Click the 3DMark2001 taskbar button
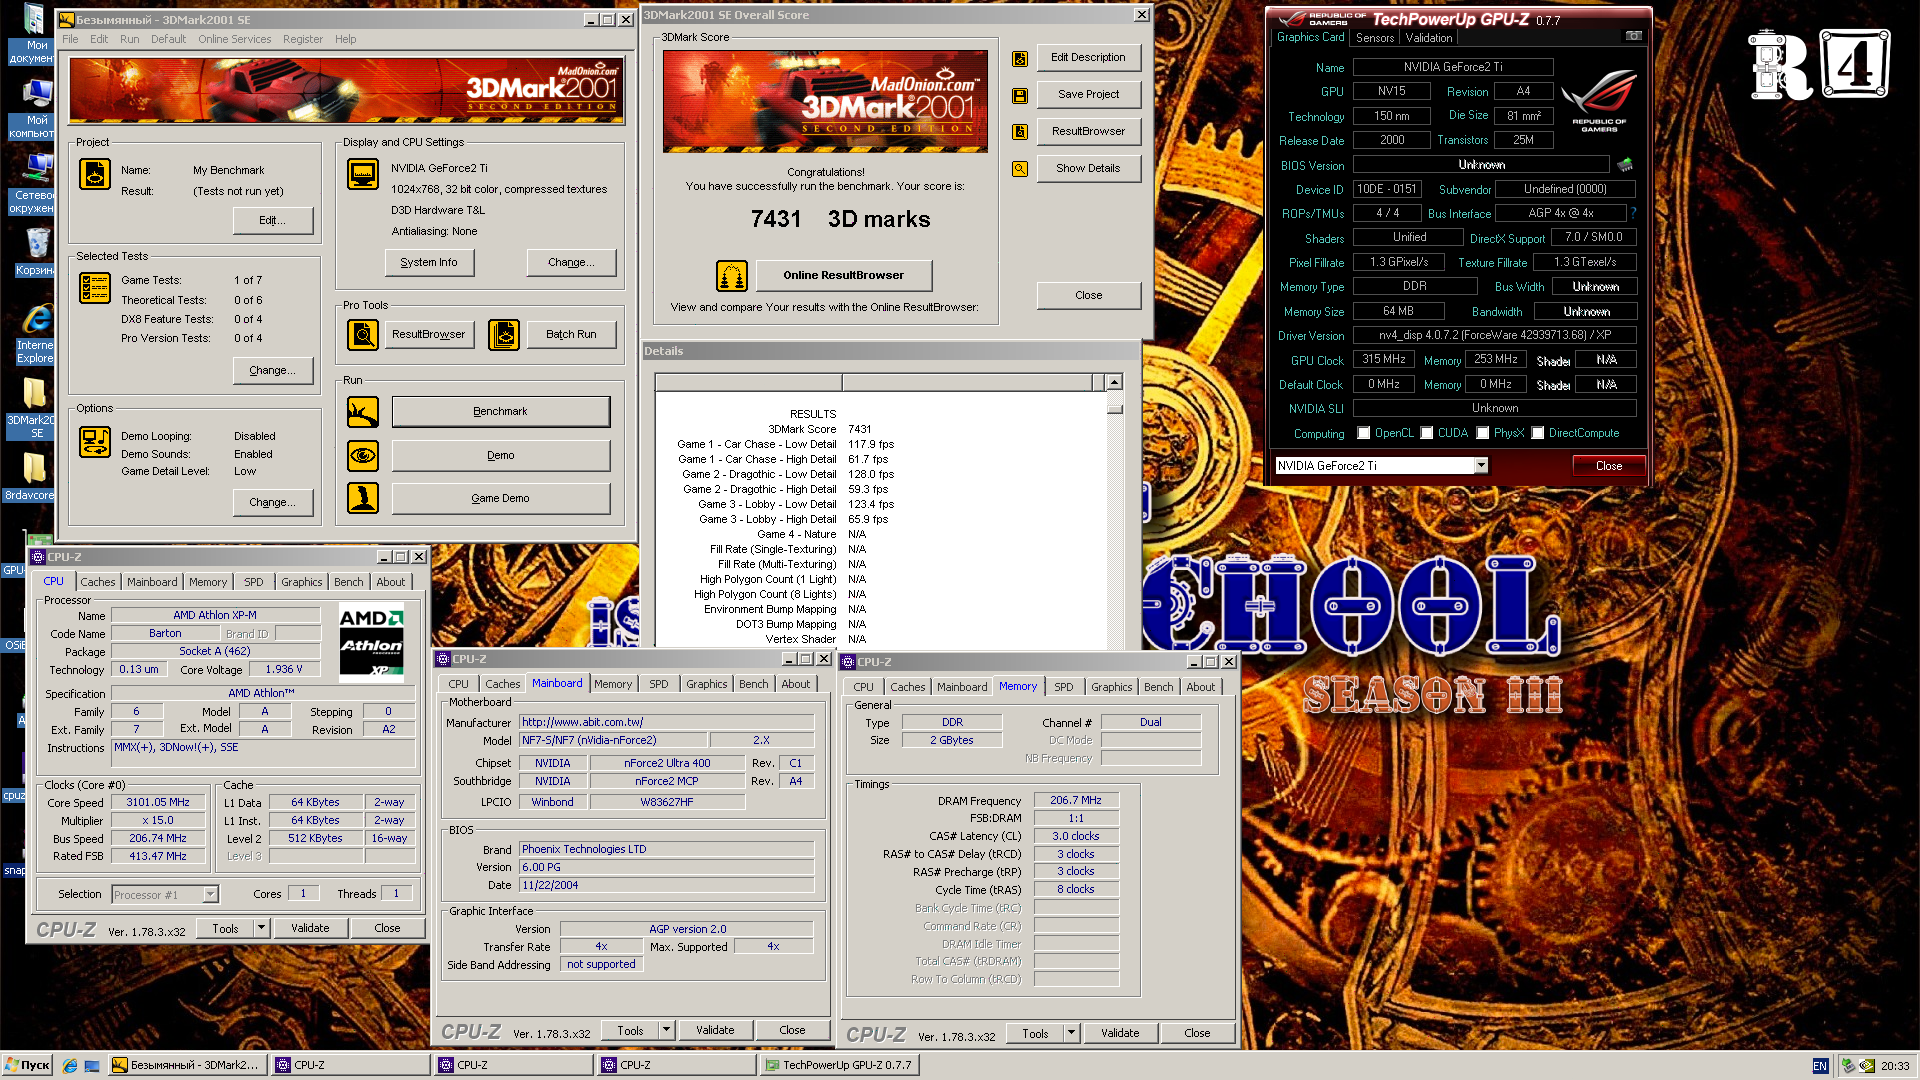 click(x=186, y=1066)
